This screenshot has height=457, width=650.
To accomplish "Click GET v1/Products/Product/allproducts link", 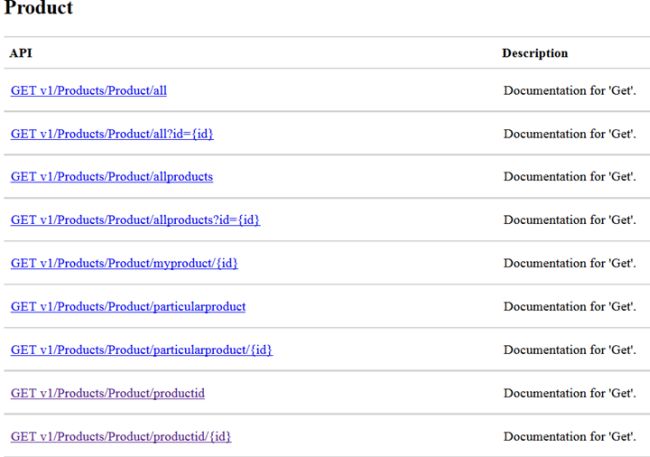I will pos(111,177).
